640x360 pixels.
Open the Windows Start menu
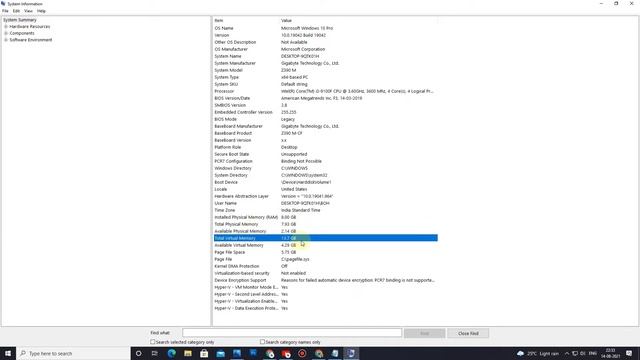[8, 353]
